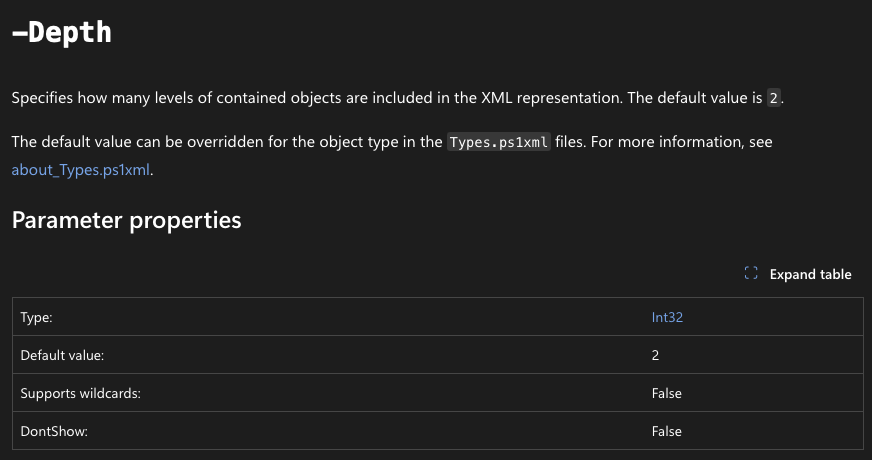Open the Int32 type link
This screenshot has height=460, width=872.
667,317
